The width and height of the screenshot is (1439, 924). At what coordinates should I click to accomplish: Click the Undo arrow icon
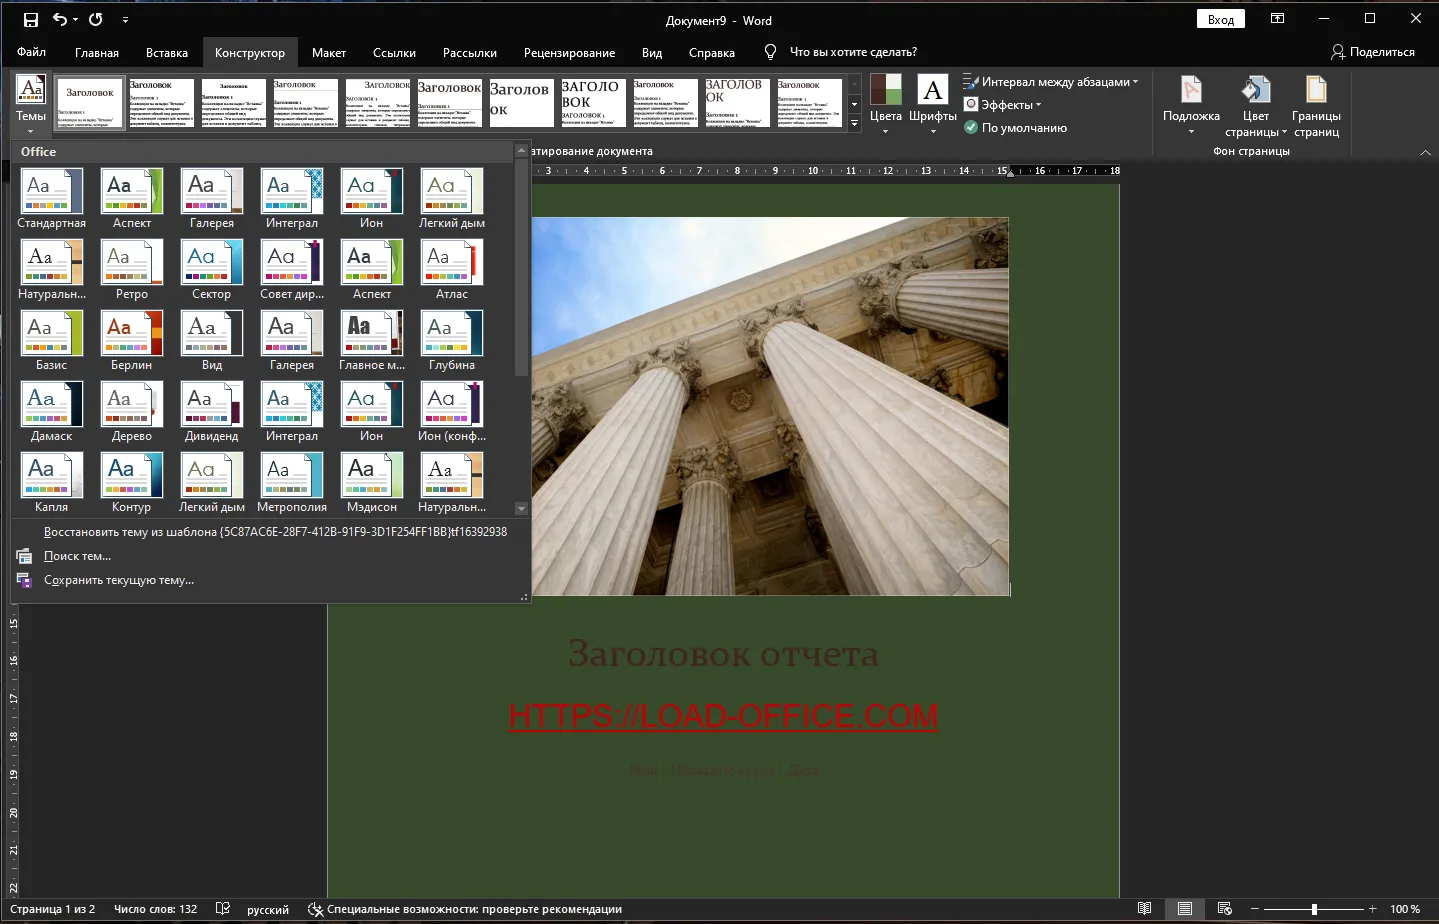pos(60,20)
